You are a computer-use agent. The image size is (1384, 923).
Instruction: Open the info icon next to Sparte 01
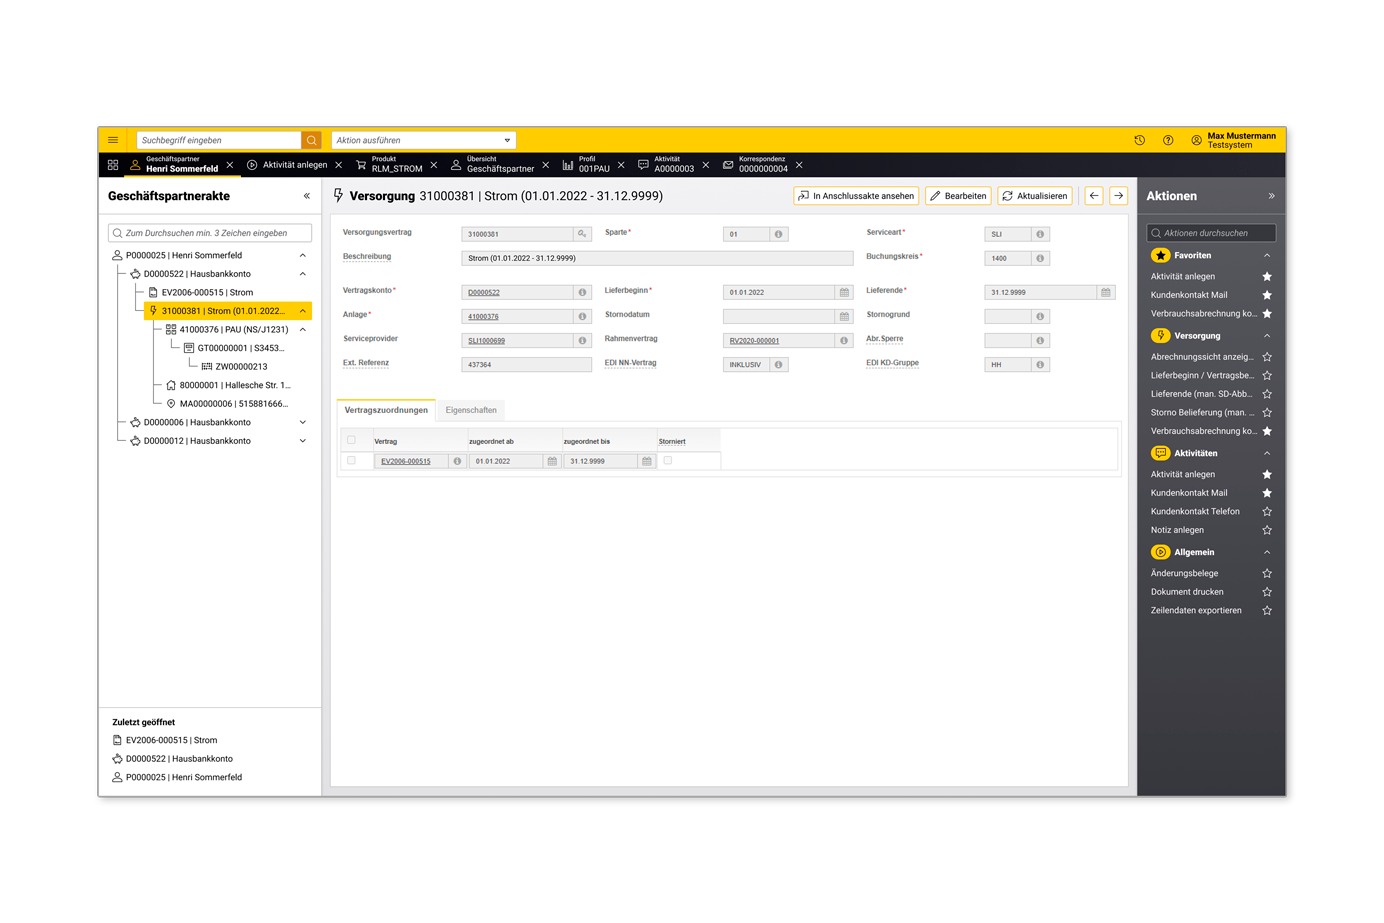tap(778, 234)
